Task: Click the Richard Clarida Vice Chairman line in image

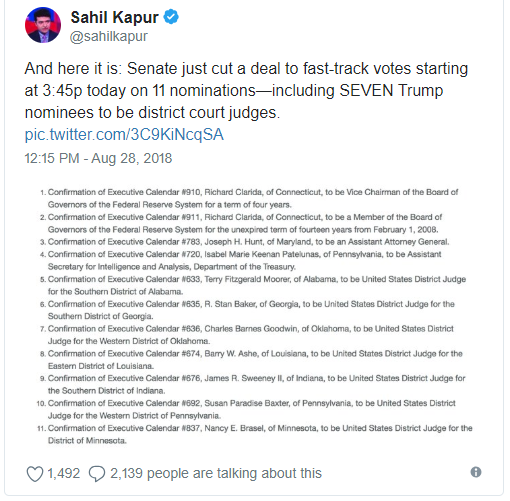Action: tap(249, 198)
